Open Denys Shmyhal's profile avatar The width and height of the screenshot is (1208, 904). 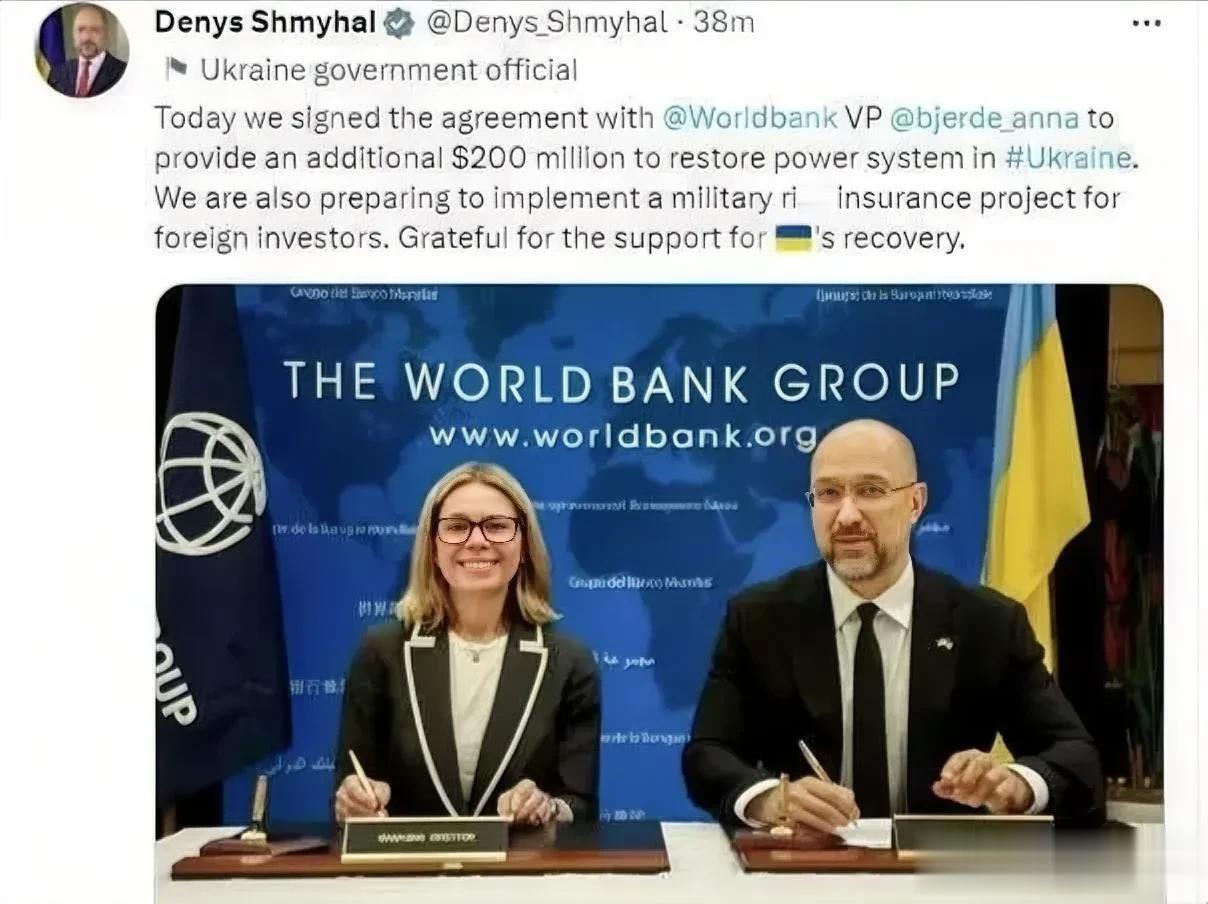82,50
